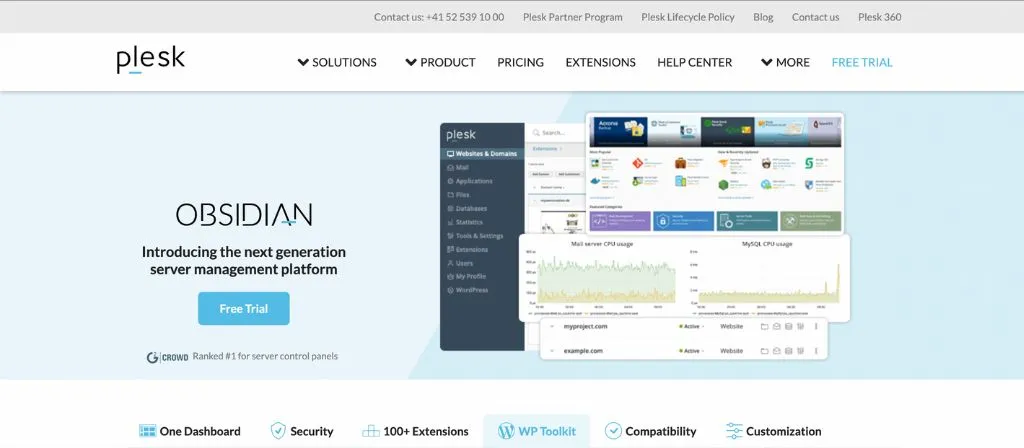Open the Plesk 360 link
1024x448 pixels.
879,17
